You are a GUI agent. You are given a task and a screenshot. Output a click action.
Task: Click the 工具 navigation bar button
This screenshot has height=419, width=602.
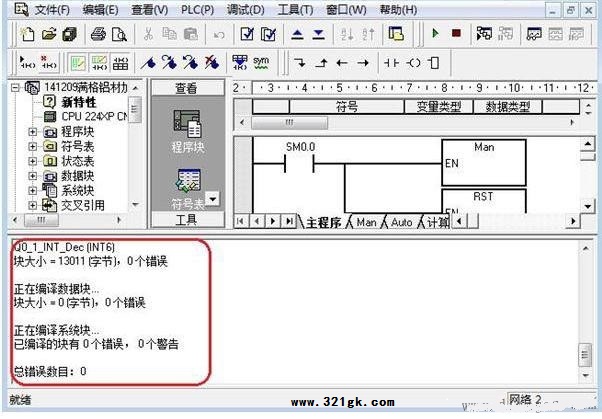187,220
